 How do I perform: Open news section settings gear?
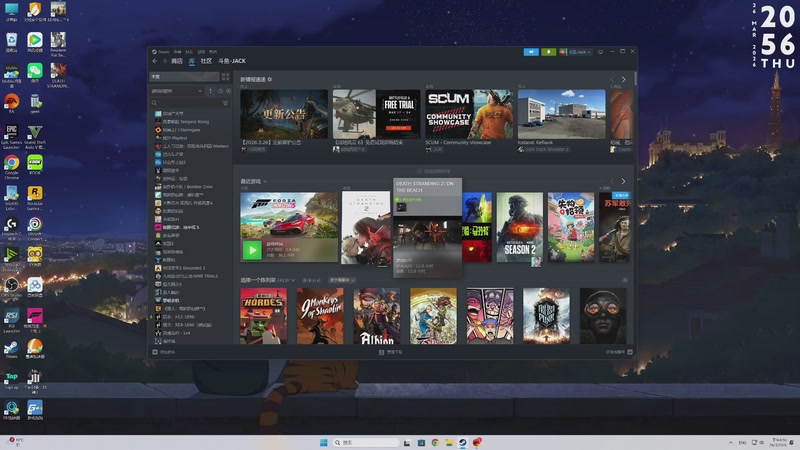tap(270, 79)
